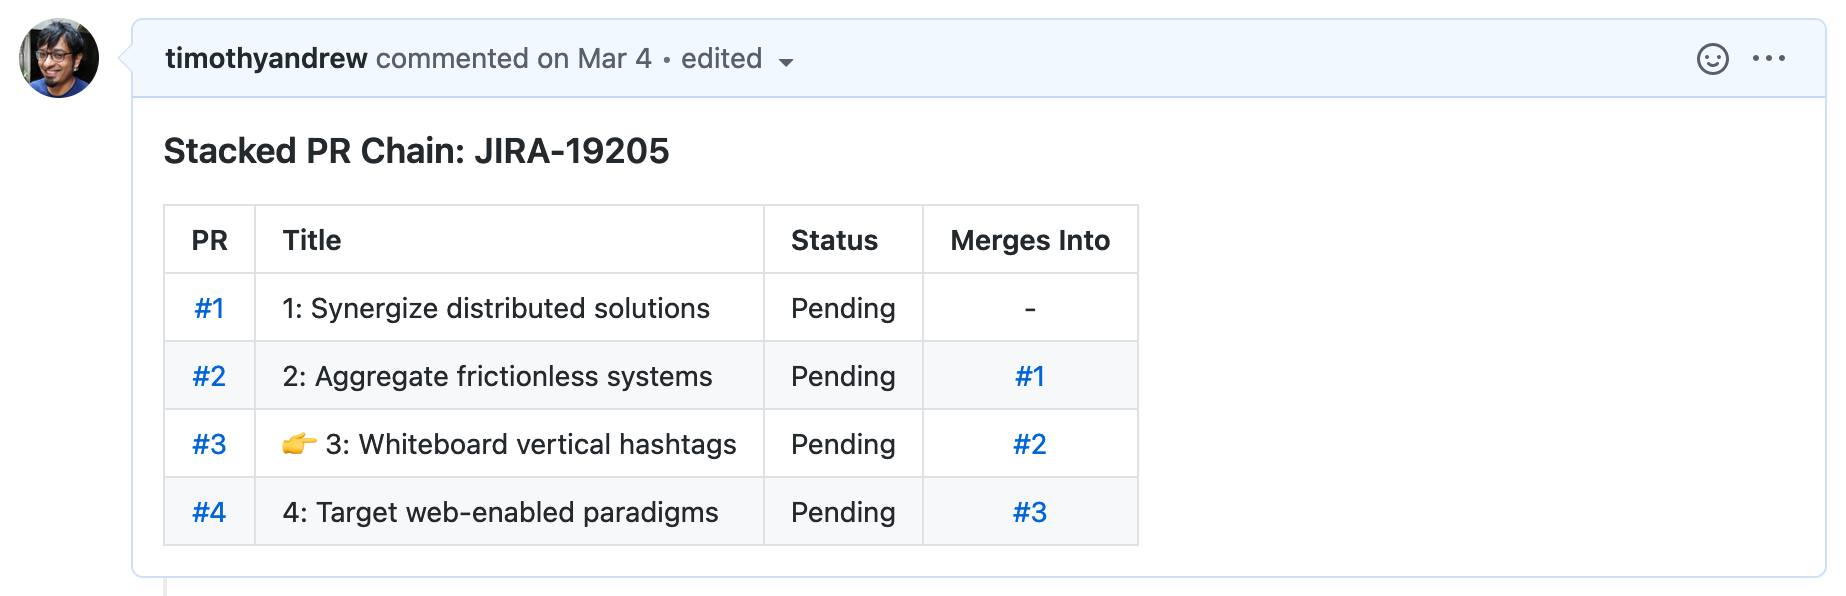
Task: Click the 'Synergize distributed solutions' title cell
Action: click(x=496, y=308)
